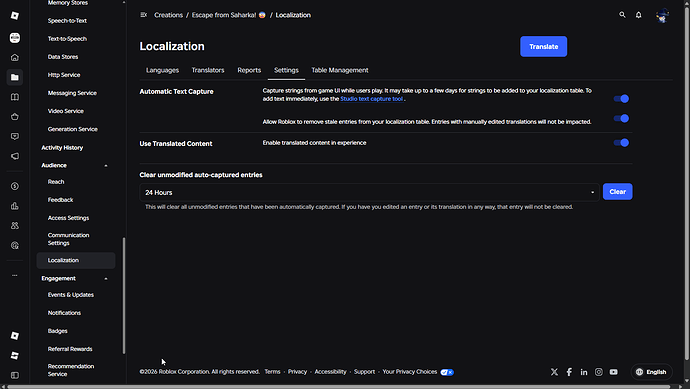Image resolution: width=690 pixels, height=389 pixels.
Task: Open Data Stores in the sidebar
Action: click(63, 57)
